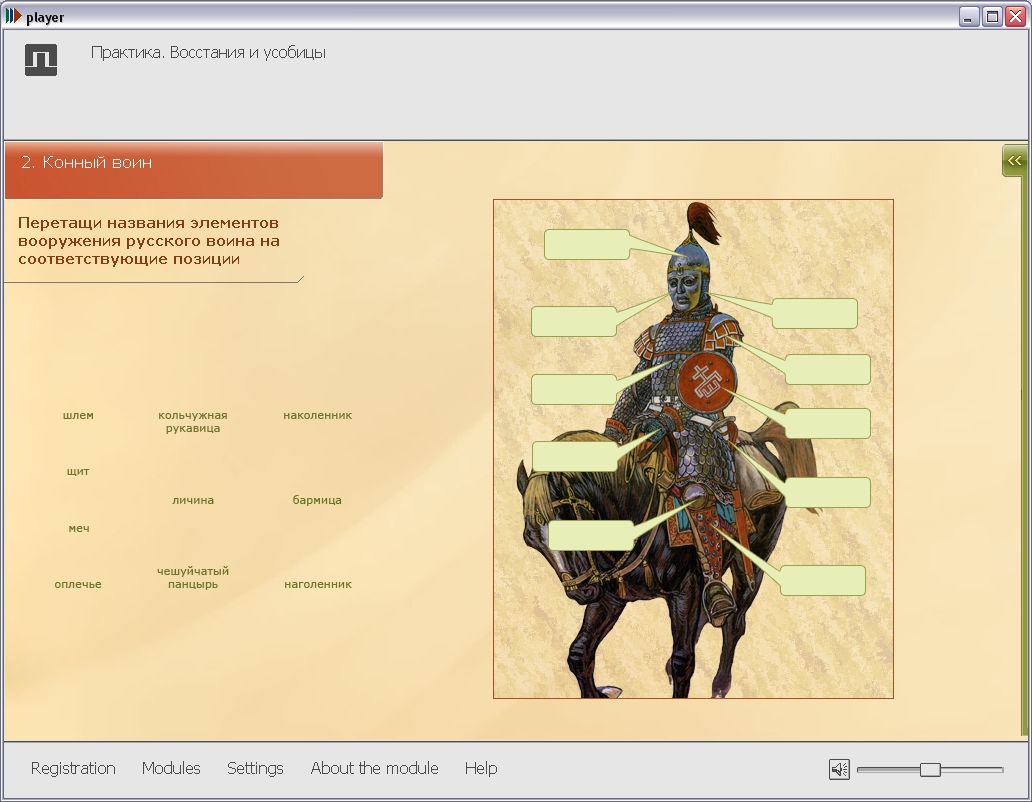
Task: Click the right label box pointing to round shield
Action: pos(828,423)
